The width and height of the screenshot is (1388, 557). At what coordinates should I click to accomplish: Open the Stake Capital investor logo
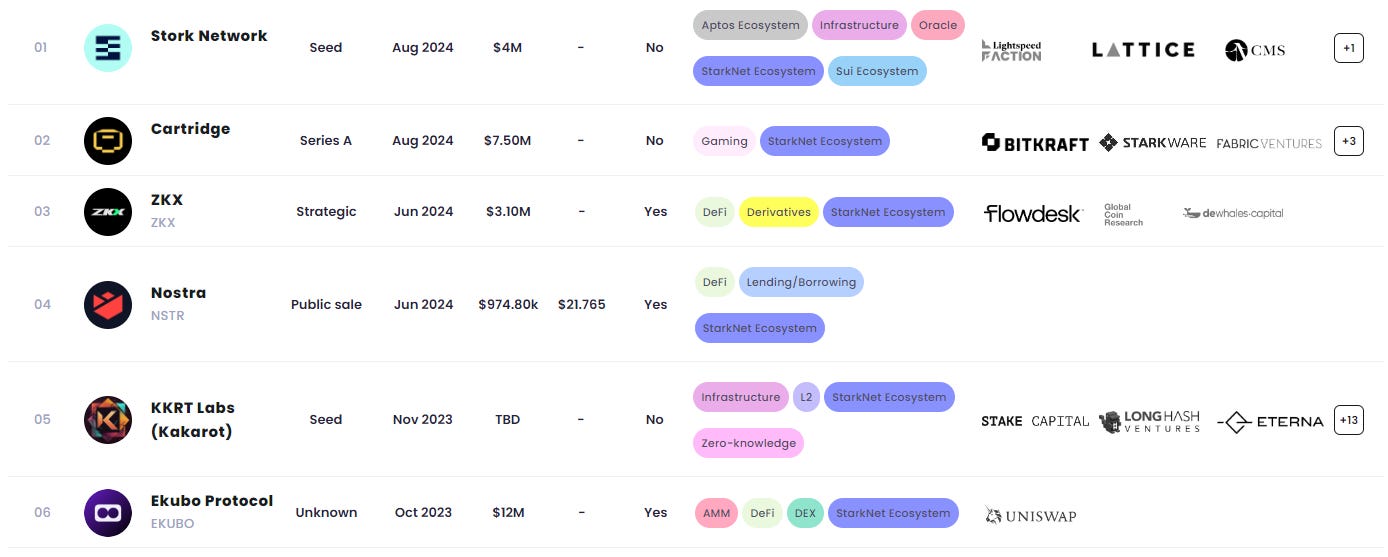1035,421
